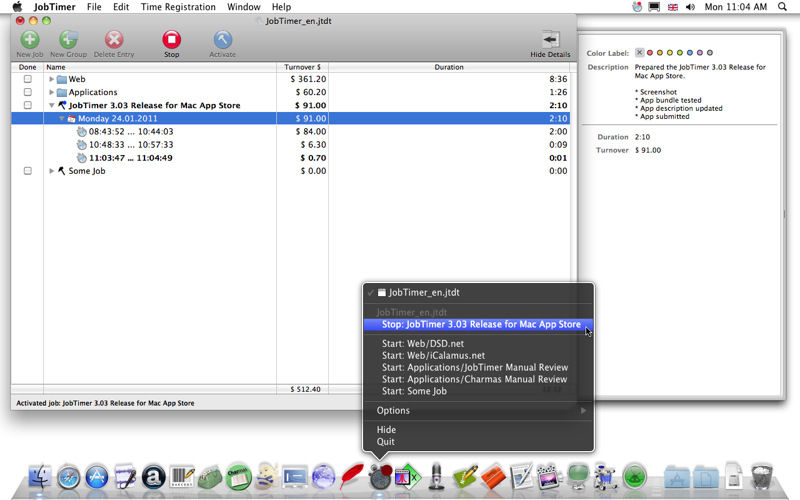Click the Applications folder icon in the job list

pyautogui.click(x=62, y=92)
